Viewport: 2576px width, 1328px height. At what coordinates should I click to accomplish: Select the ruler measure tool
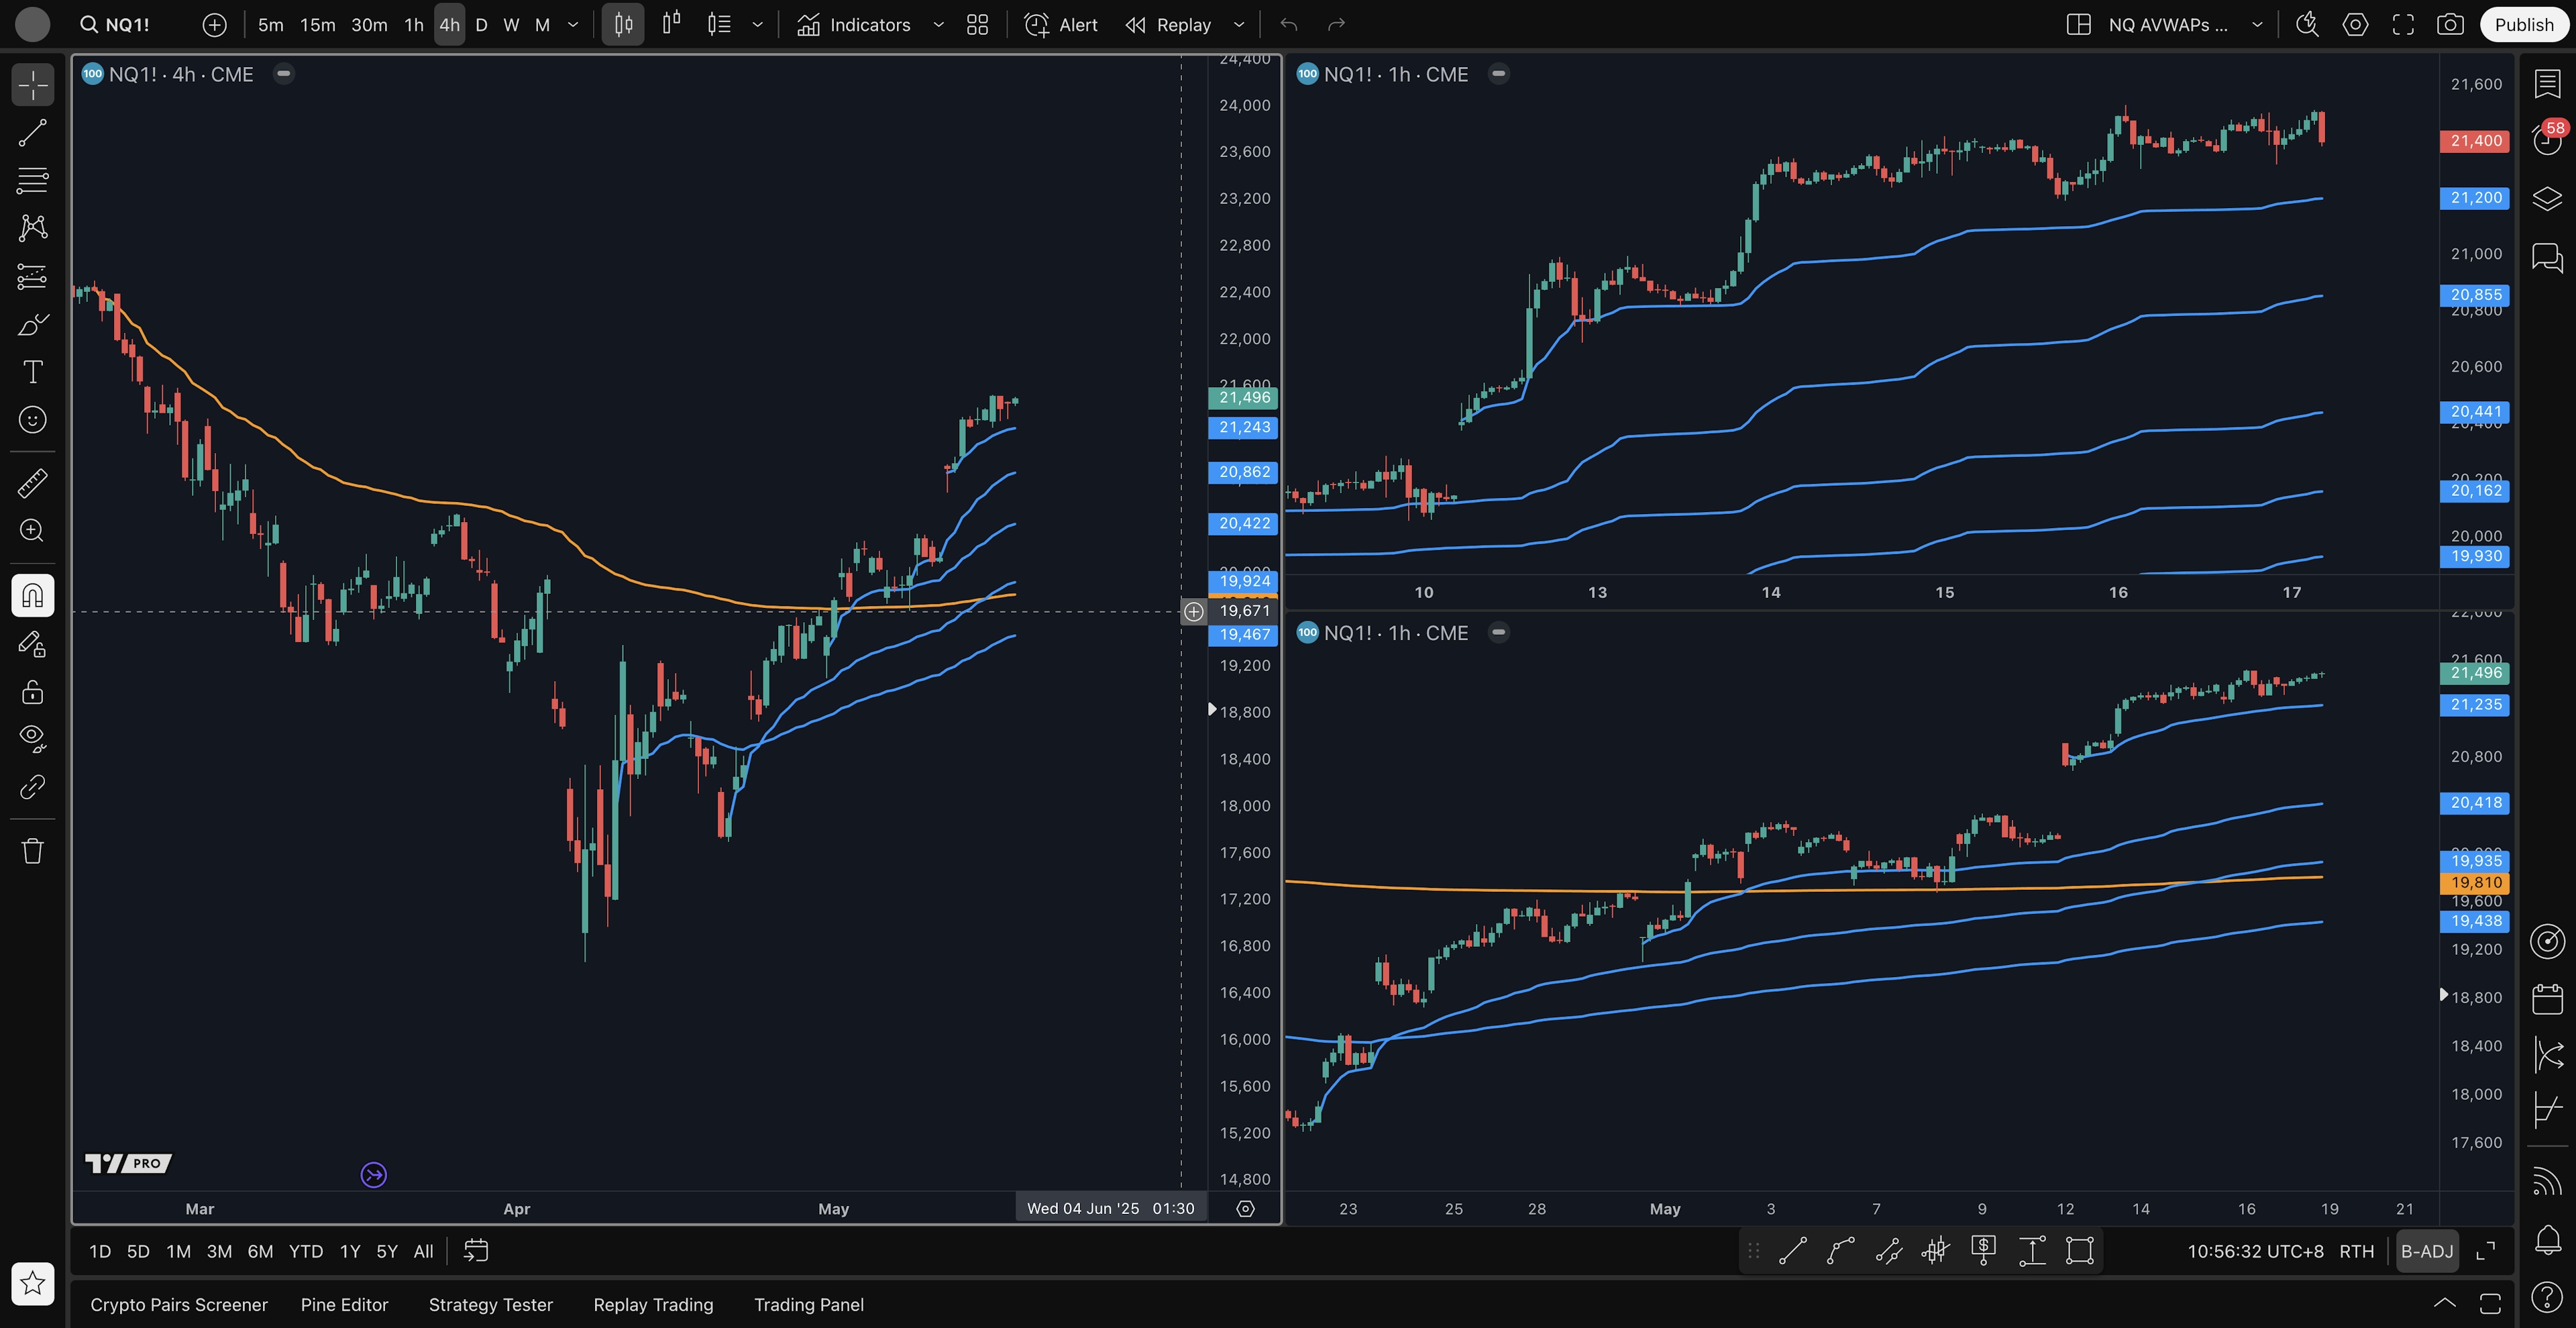point(32,484)
